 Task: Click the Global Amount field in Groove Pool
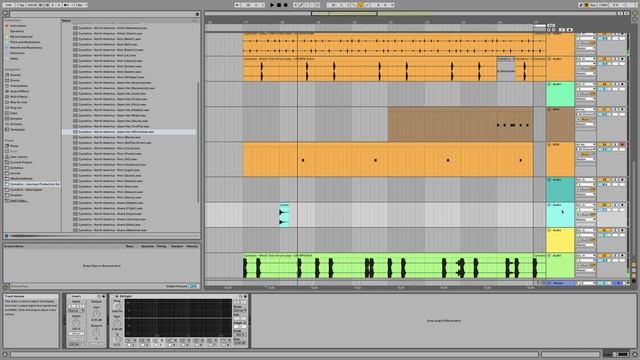click(193, 286)
